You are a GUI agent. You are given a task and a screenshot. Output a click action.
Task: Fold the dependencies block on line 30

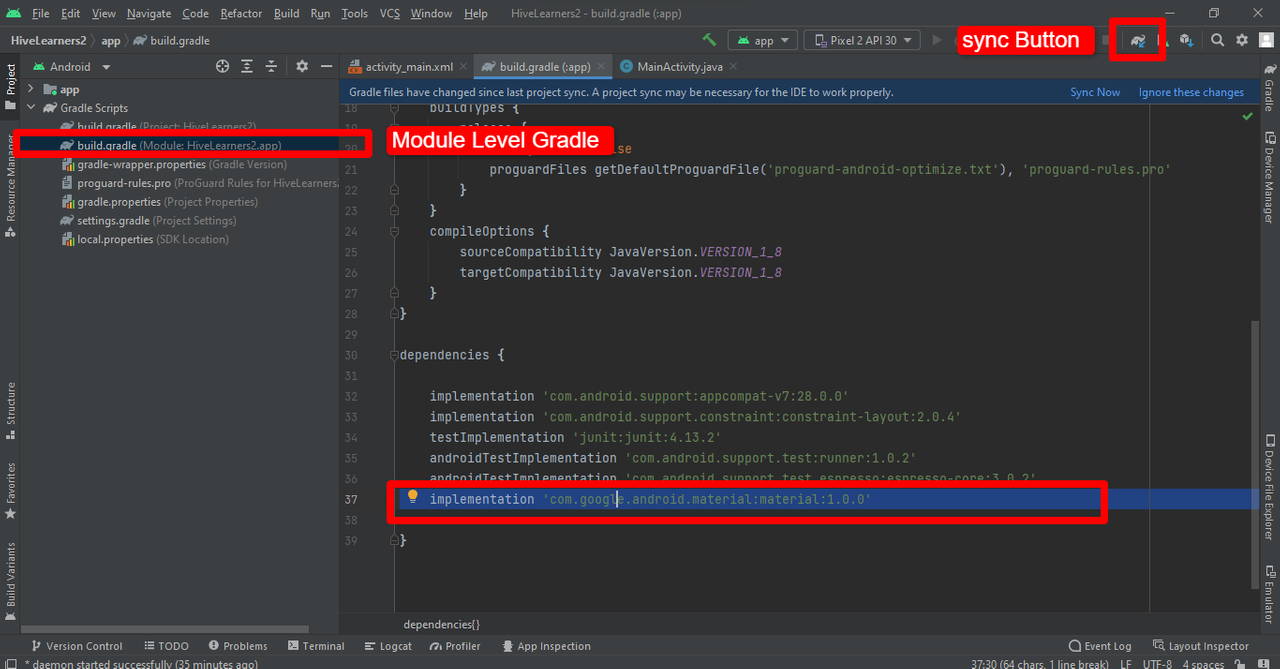pyautogui.click(x=394, y=355)
